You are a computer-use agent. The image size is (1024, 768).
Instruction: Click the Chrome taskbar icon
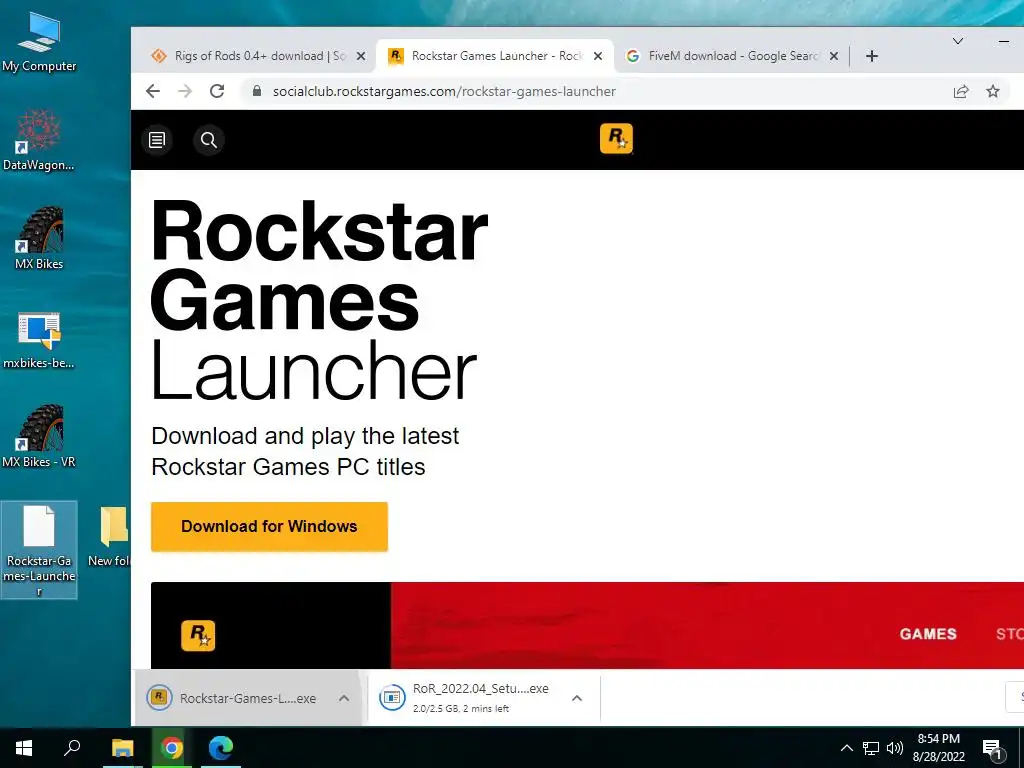(x=172, y=747)
